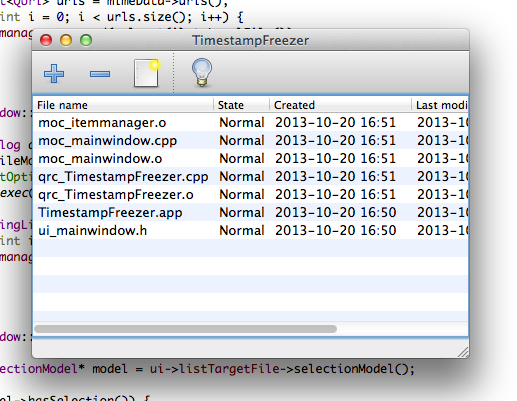The height and width of the screenshot is (401, 517).
Task: Click the blue minus remove-file icon
Action: [x=100, y=74]
